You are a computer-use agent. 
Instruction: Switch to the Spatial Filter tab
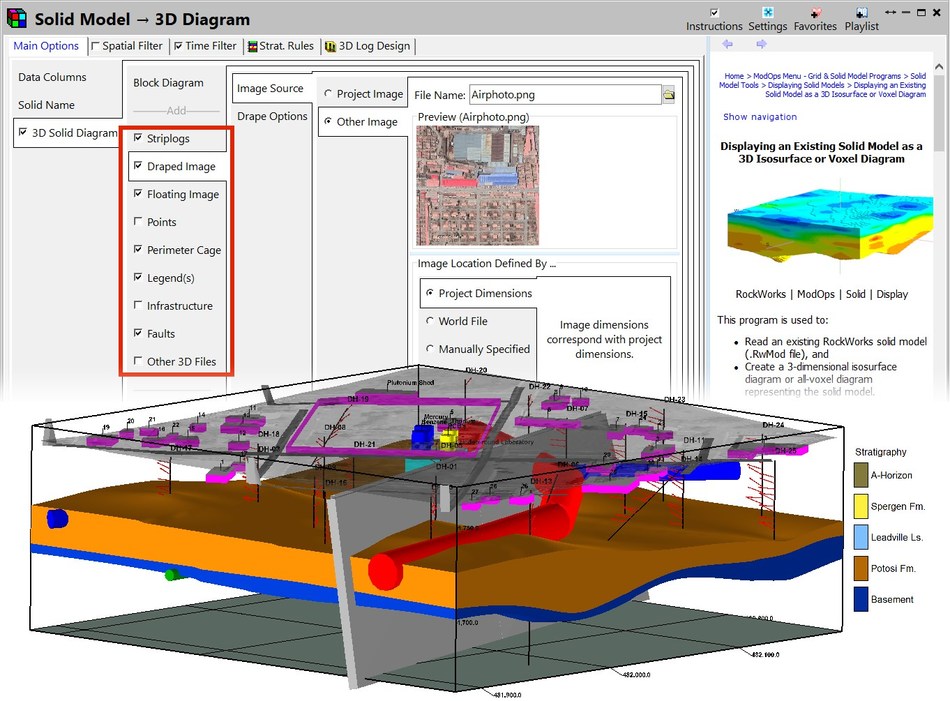pyautogui.click(x=130, y=46)
